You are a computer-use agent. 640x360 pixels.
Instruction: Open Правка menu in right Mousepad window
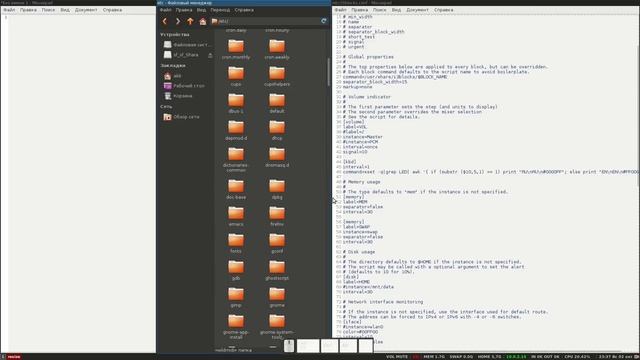click(360, 10)
